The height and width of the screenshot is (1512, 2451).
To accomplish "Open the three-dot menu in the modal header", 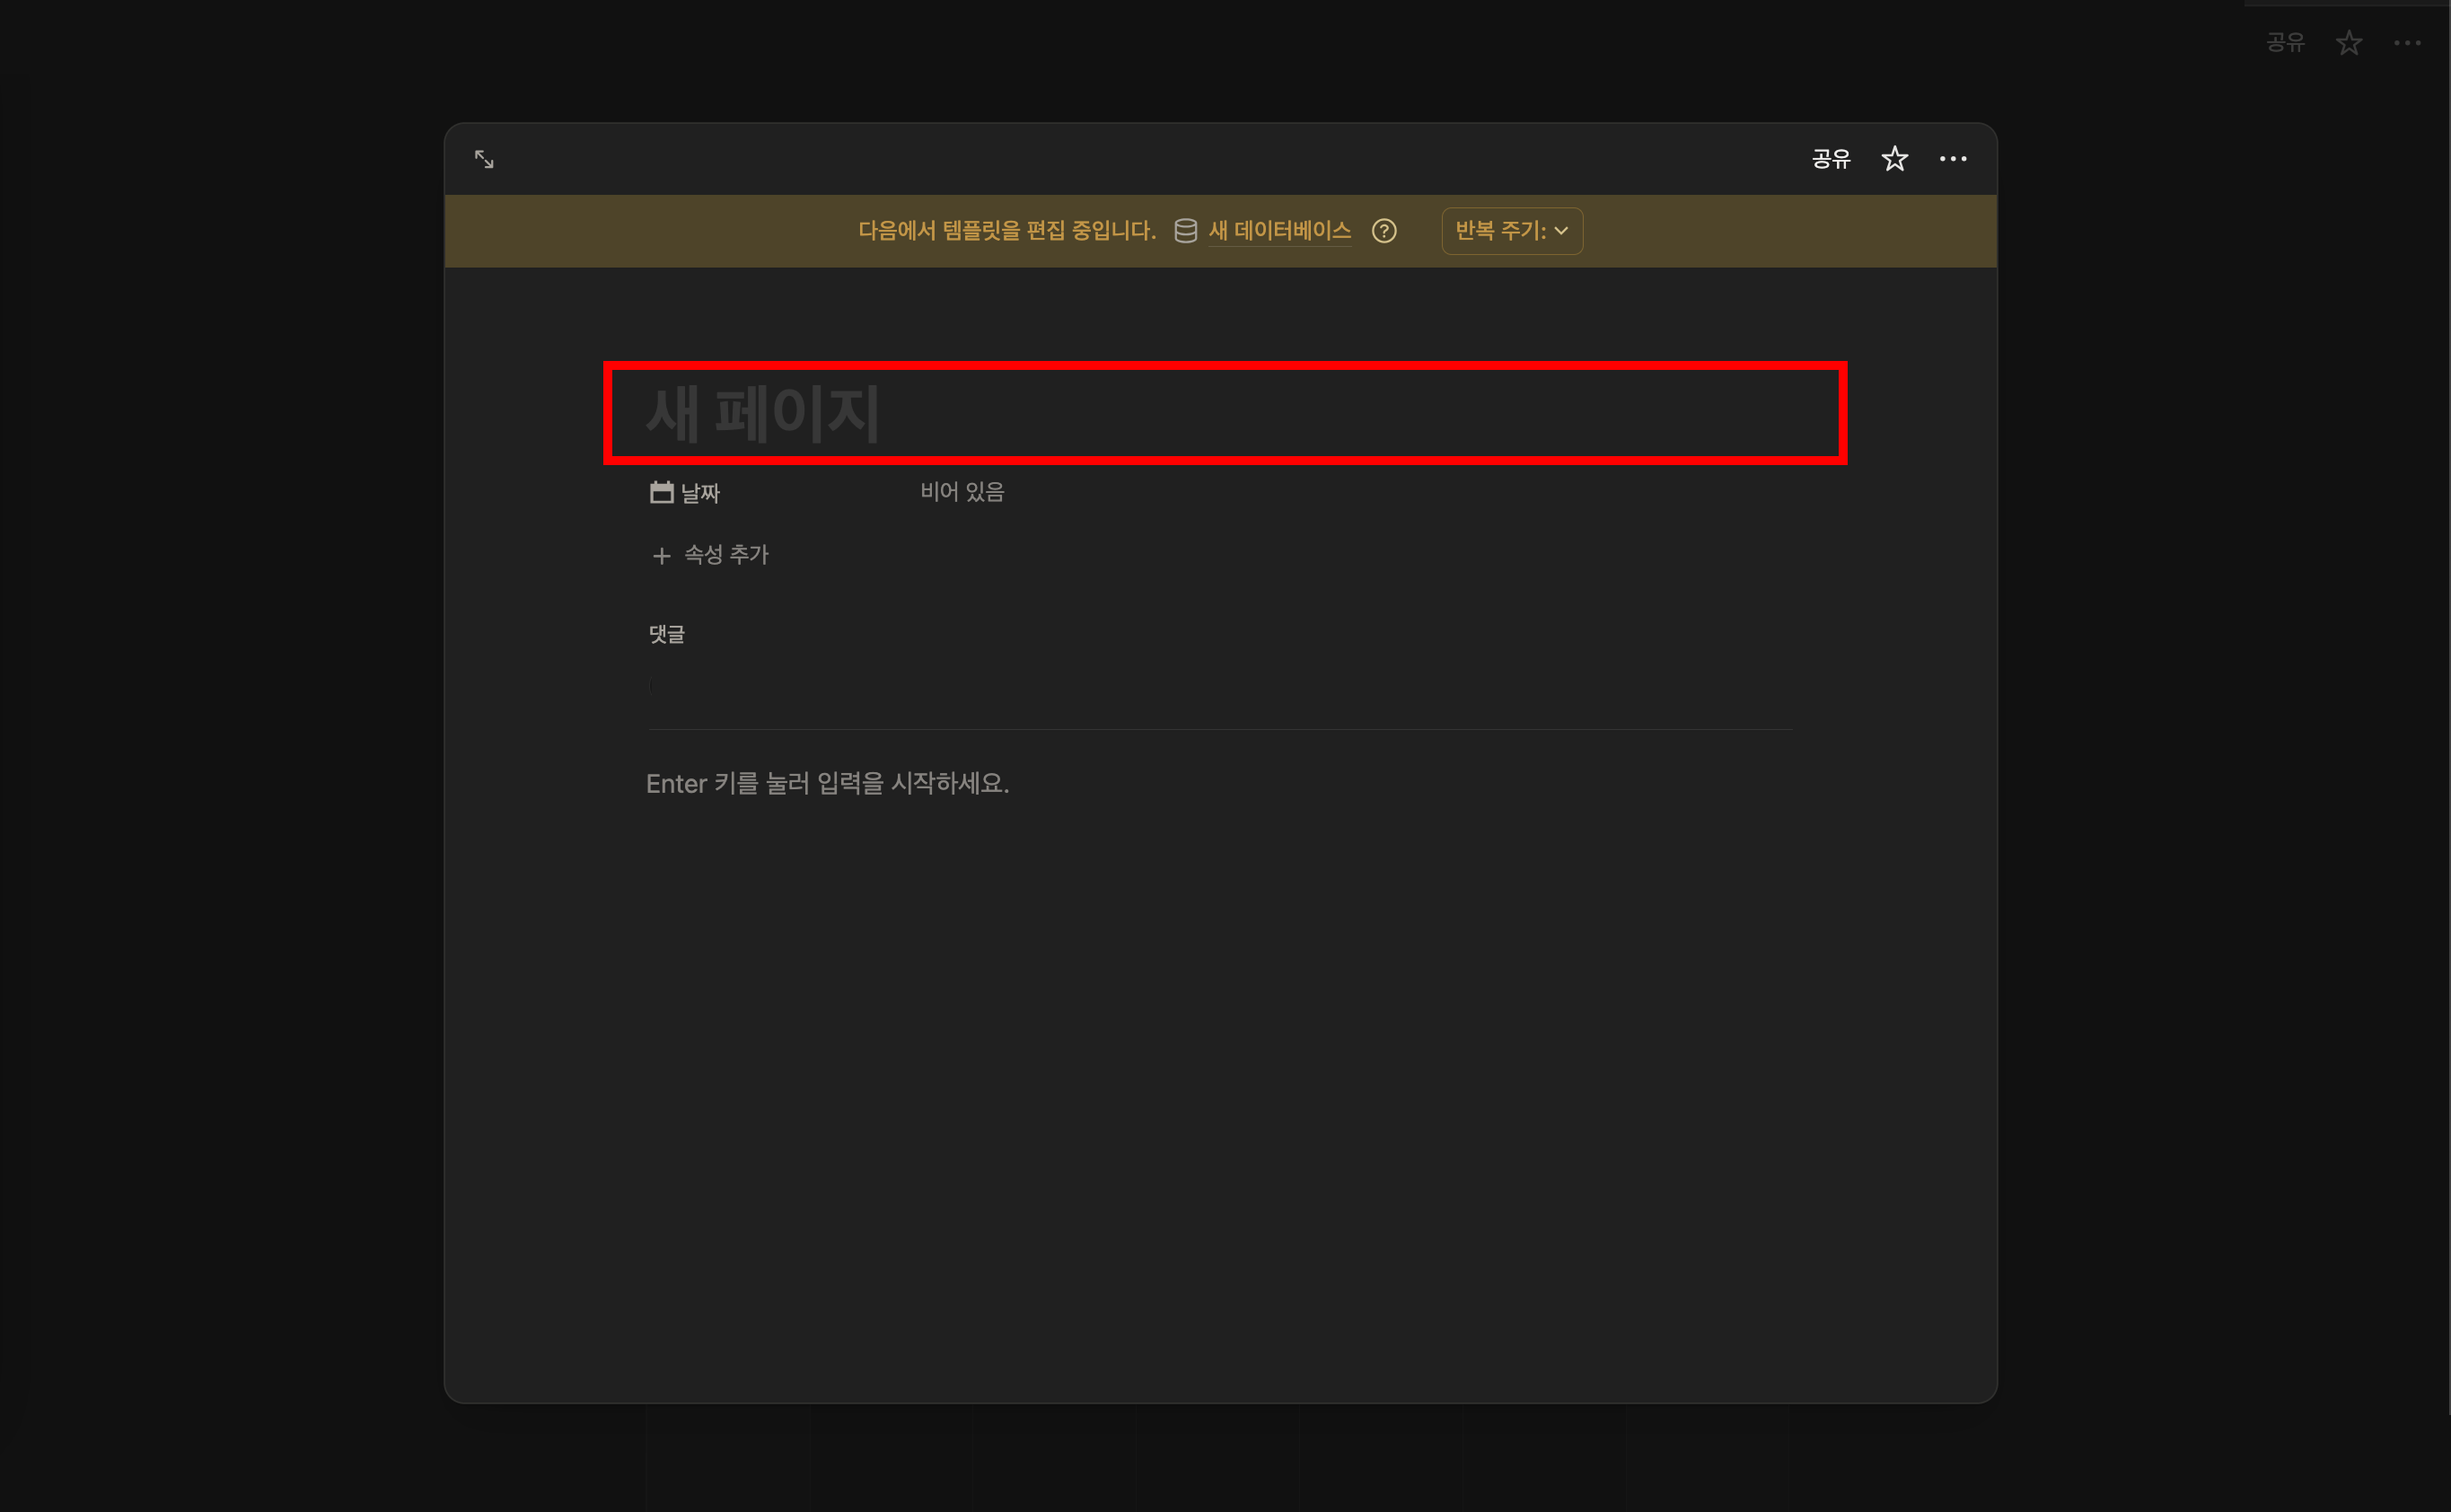I will click(x=1952, y=159).
